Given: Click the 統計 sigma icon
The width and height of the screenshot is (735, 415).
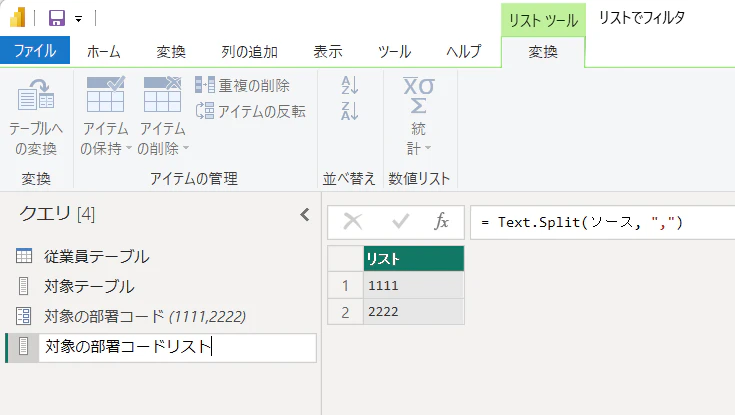Looking at the screenshot, I should (419, 95).
